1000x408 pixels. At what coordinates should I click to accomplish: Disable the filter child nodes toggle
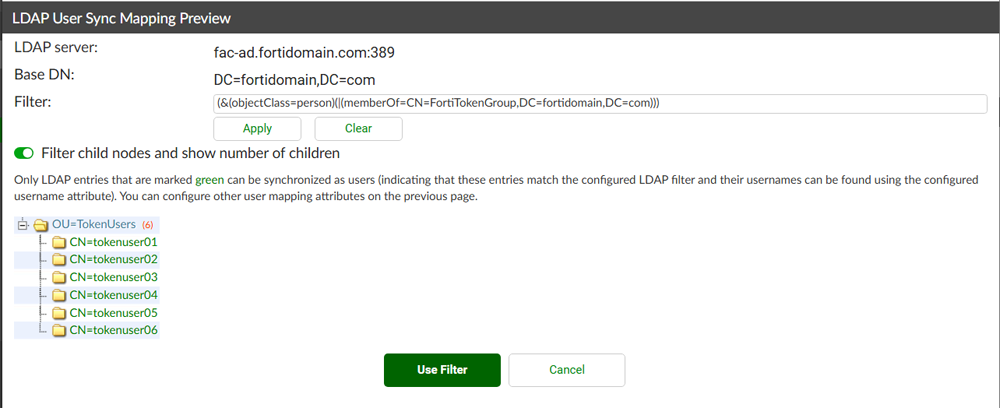[25, 154]
